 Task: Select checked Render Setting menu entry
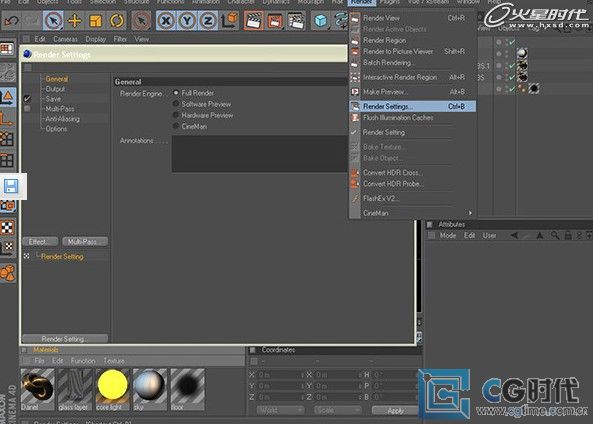click(383, 132)
